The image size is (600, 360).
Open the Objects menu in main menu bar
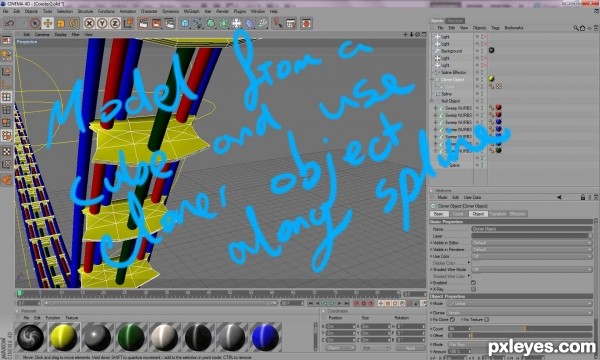tap(31, 11)
